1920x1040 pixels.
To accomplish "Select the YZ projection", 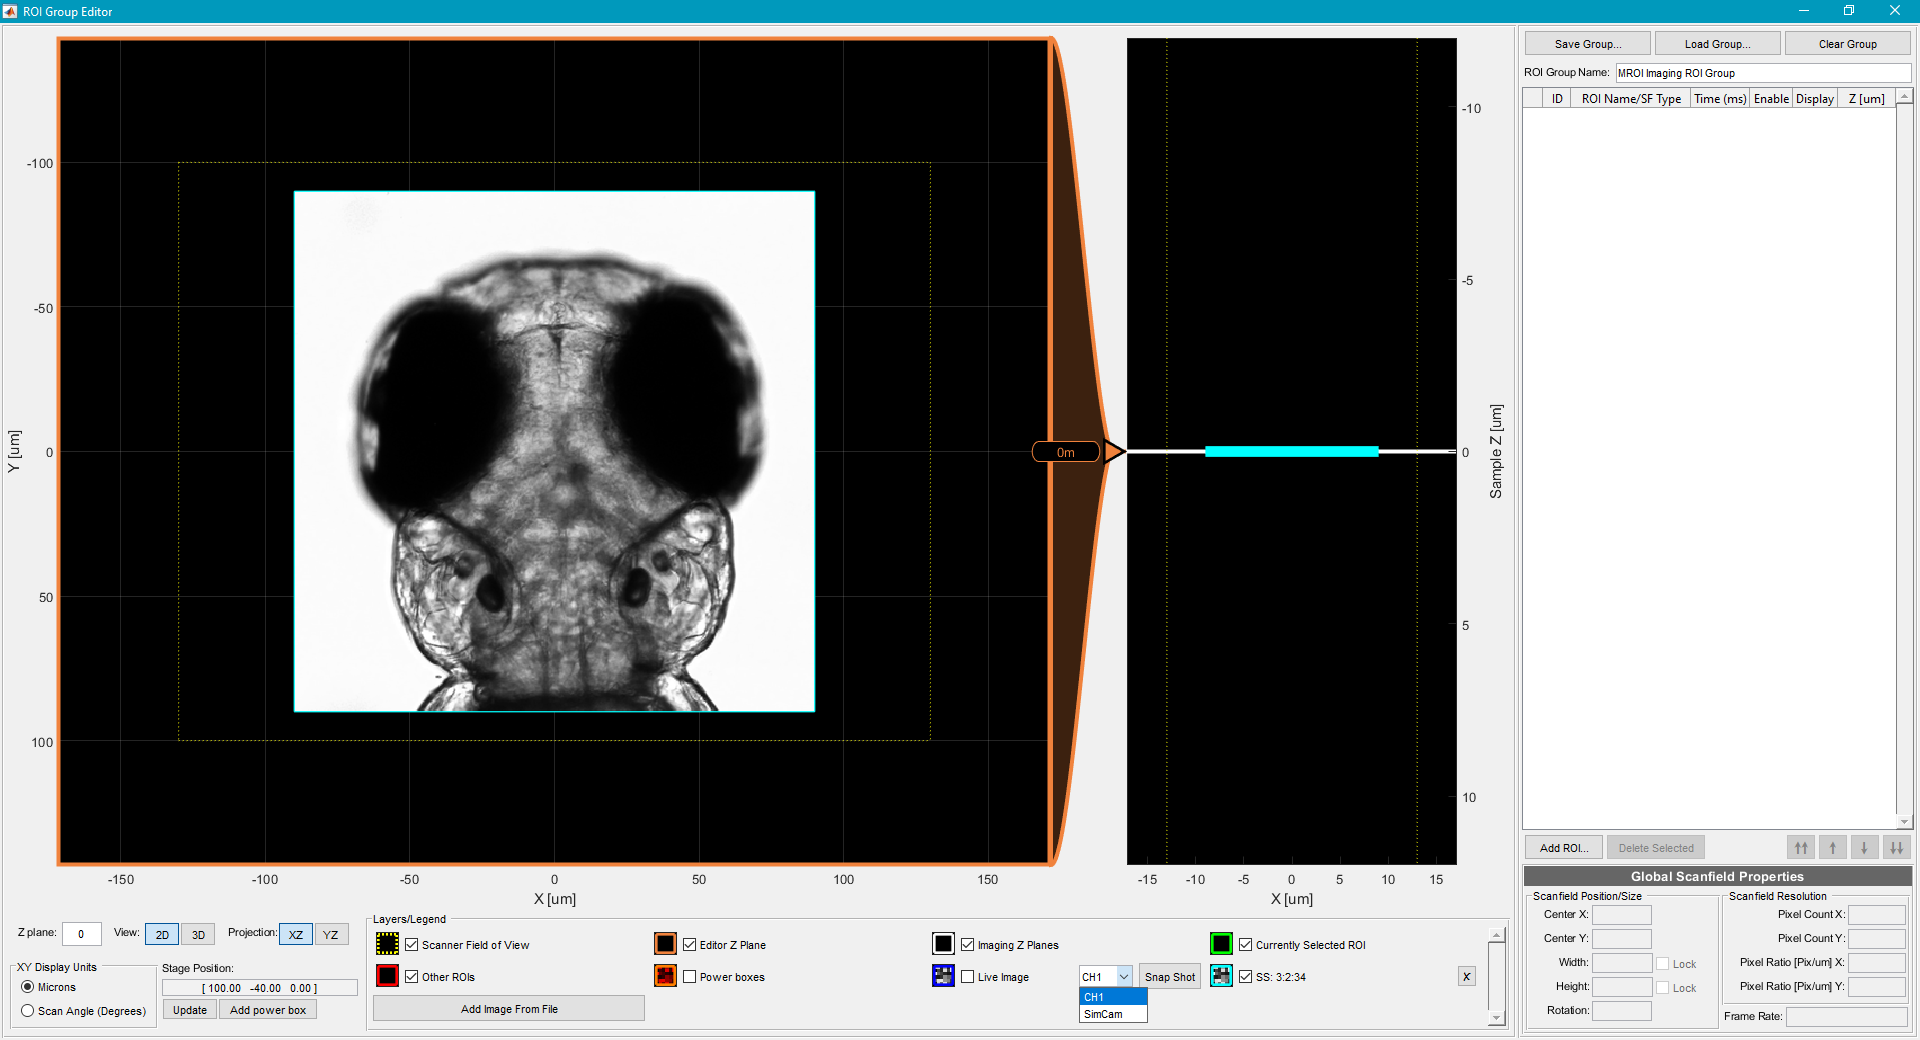I will tap(331, 934).
